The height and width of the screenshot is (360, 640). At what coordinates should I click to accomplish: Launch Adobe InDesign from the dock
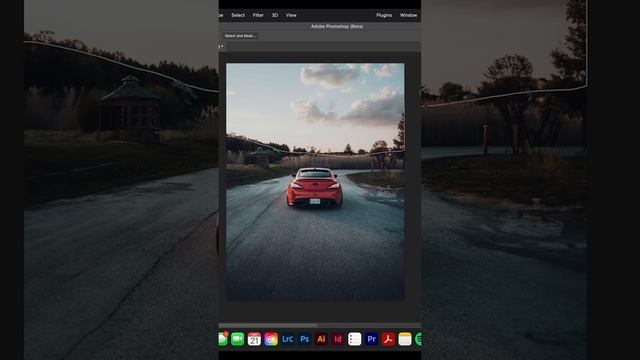pyautogui.click(x=338, y=339)
